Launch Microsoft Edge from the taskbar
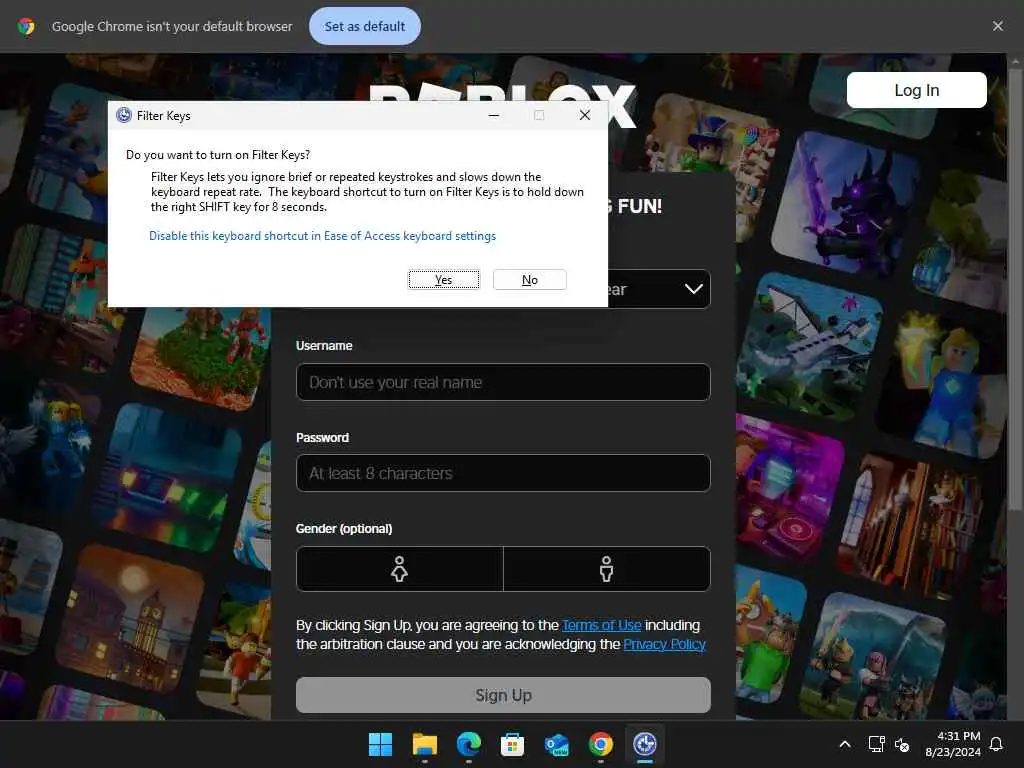This screenshot has height=768, width=1024. (x=469, y=744)
